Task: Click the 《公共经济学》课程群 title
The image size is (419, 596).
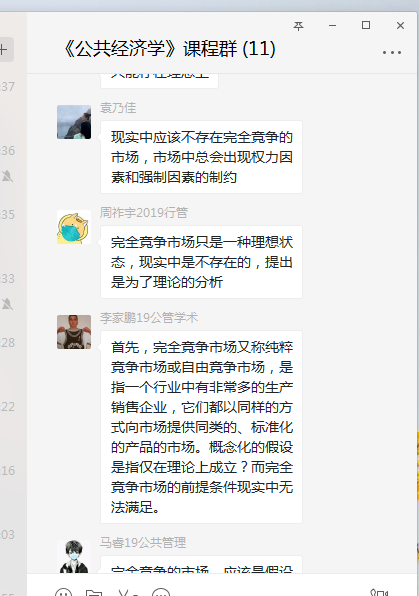Action: tap(169, 49)
